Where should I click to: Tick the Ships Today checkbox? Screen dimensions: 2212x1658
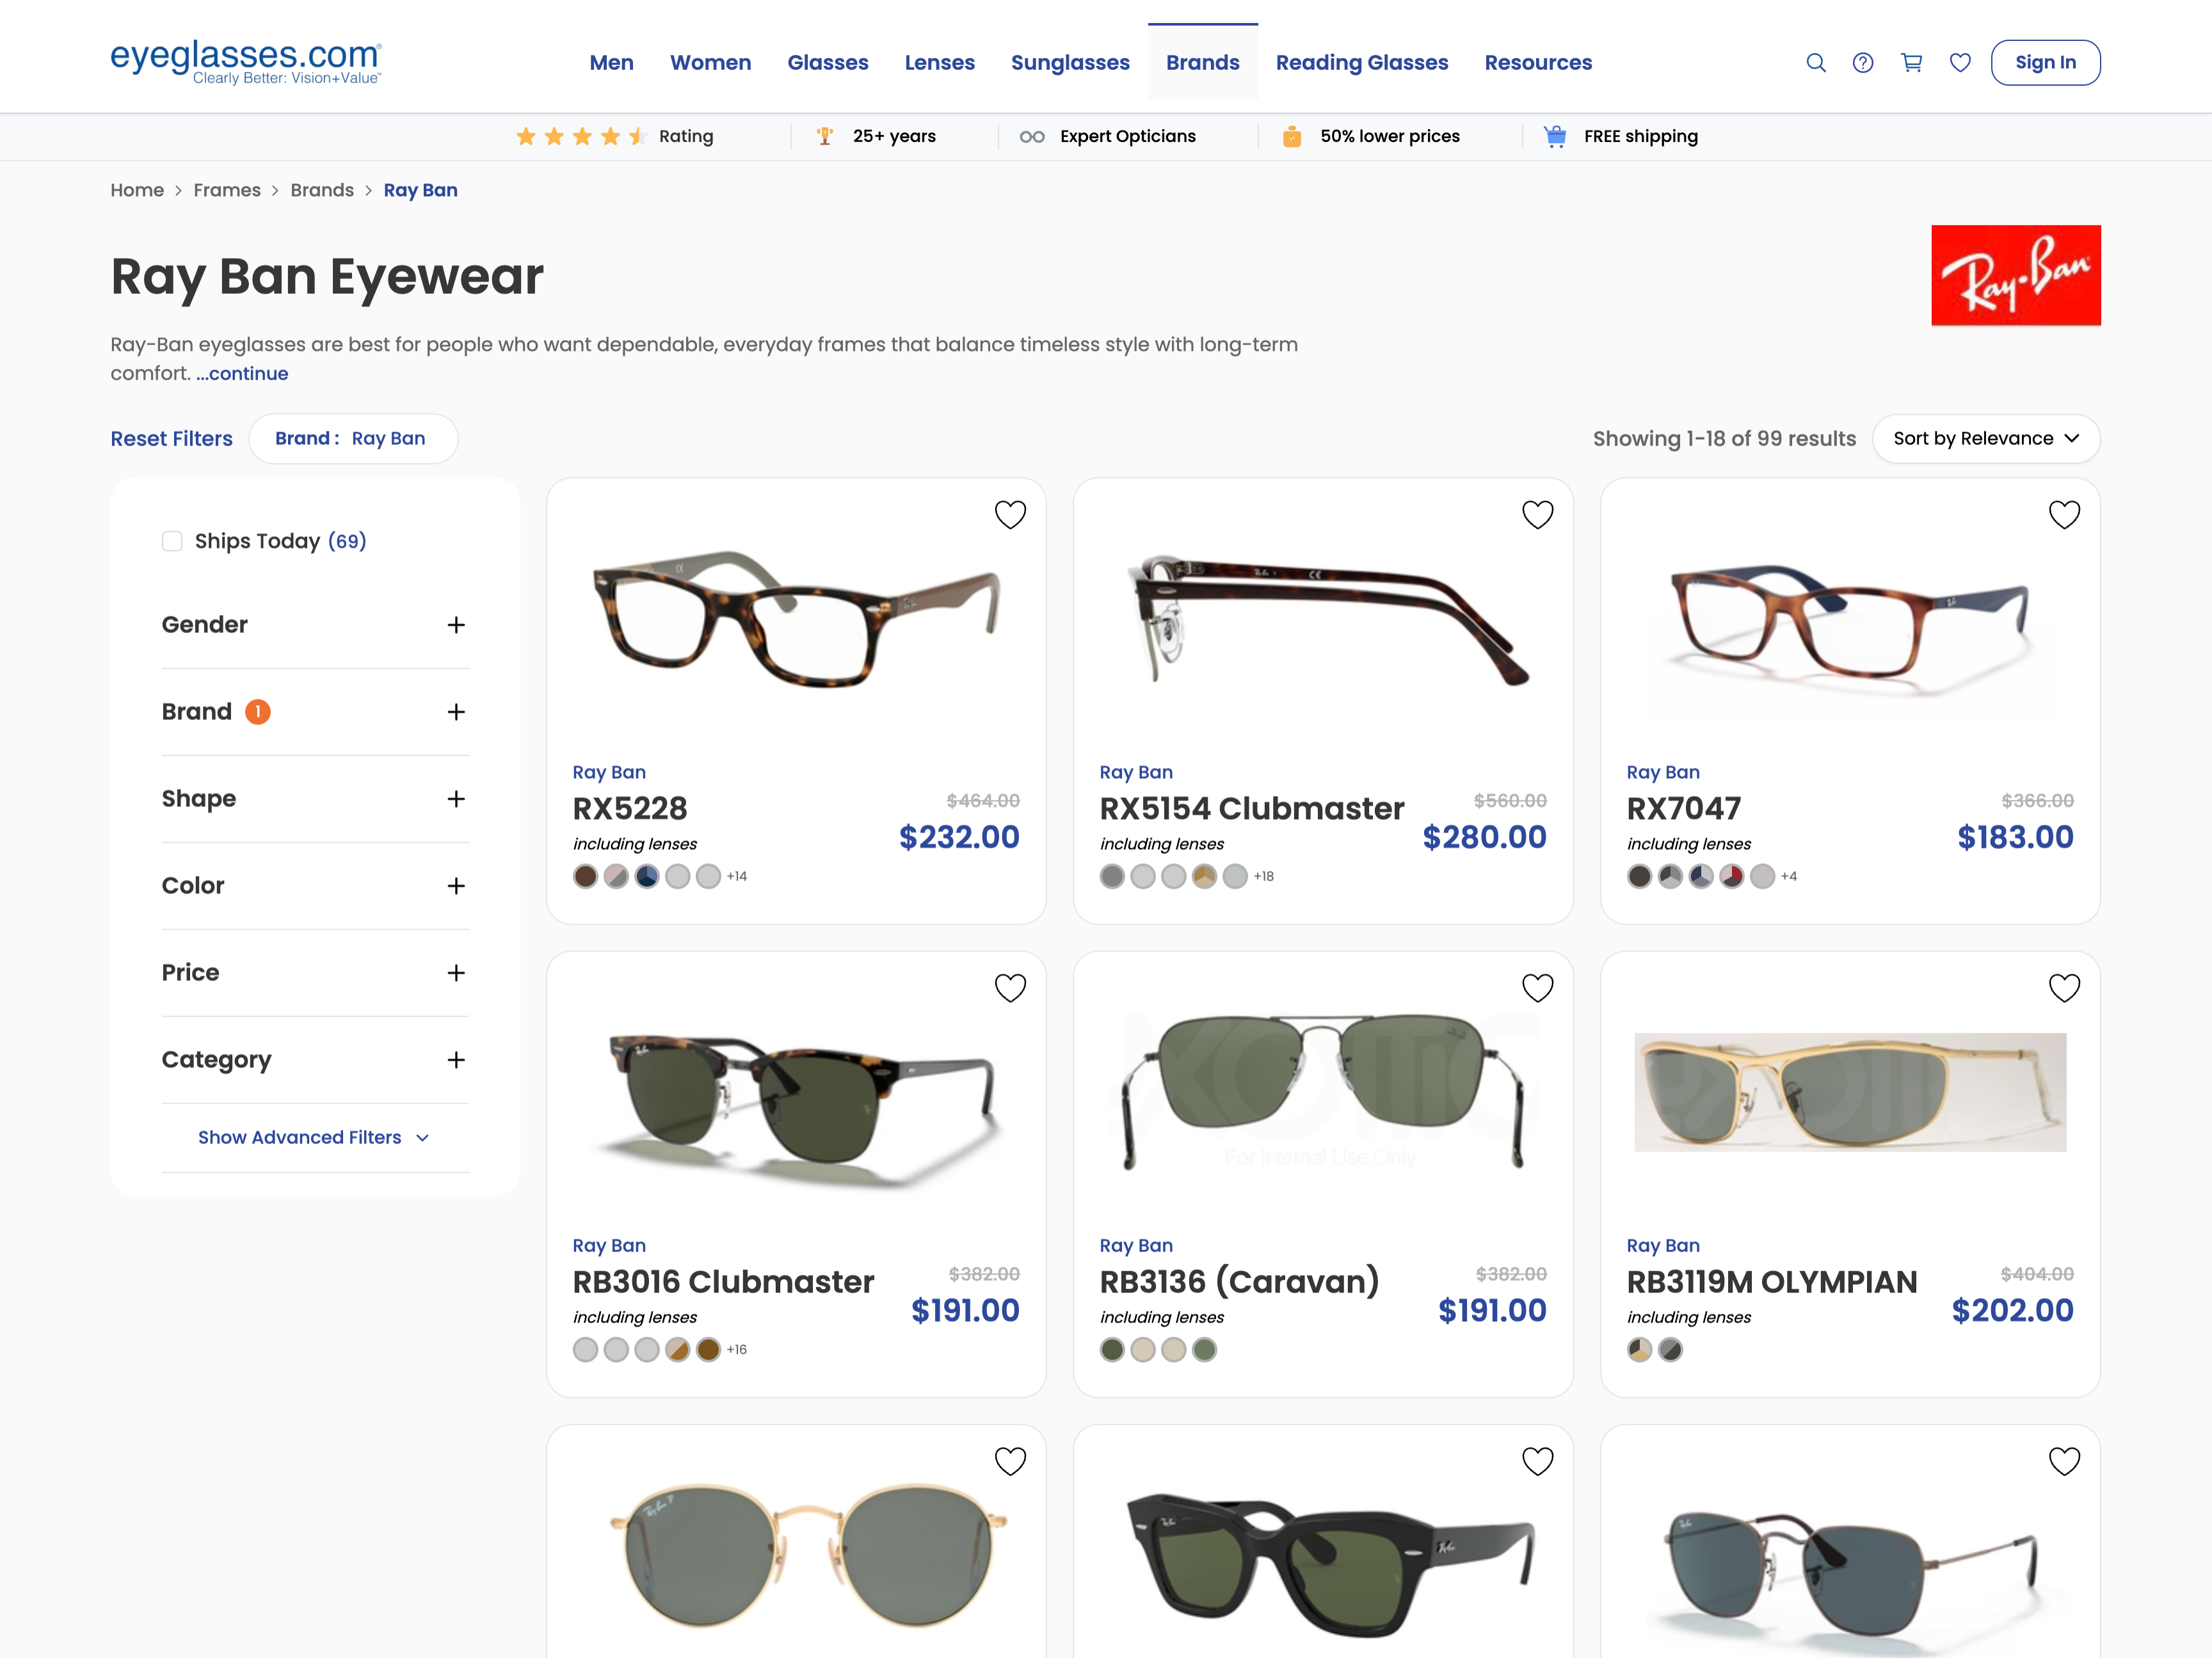(x=172, y=541)
